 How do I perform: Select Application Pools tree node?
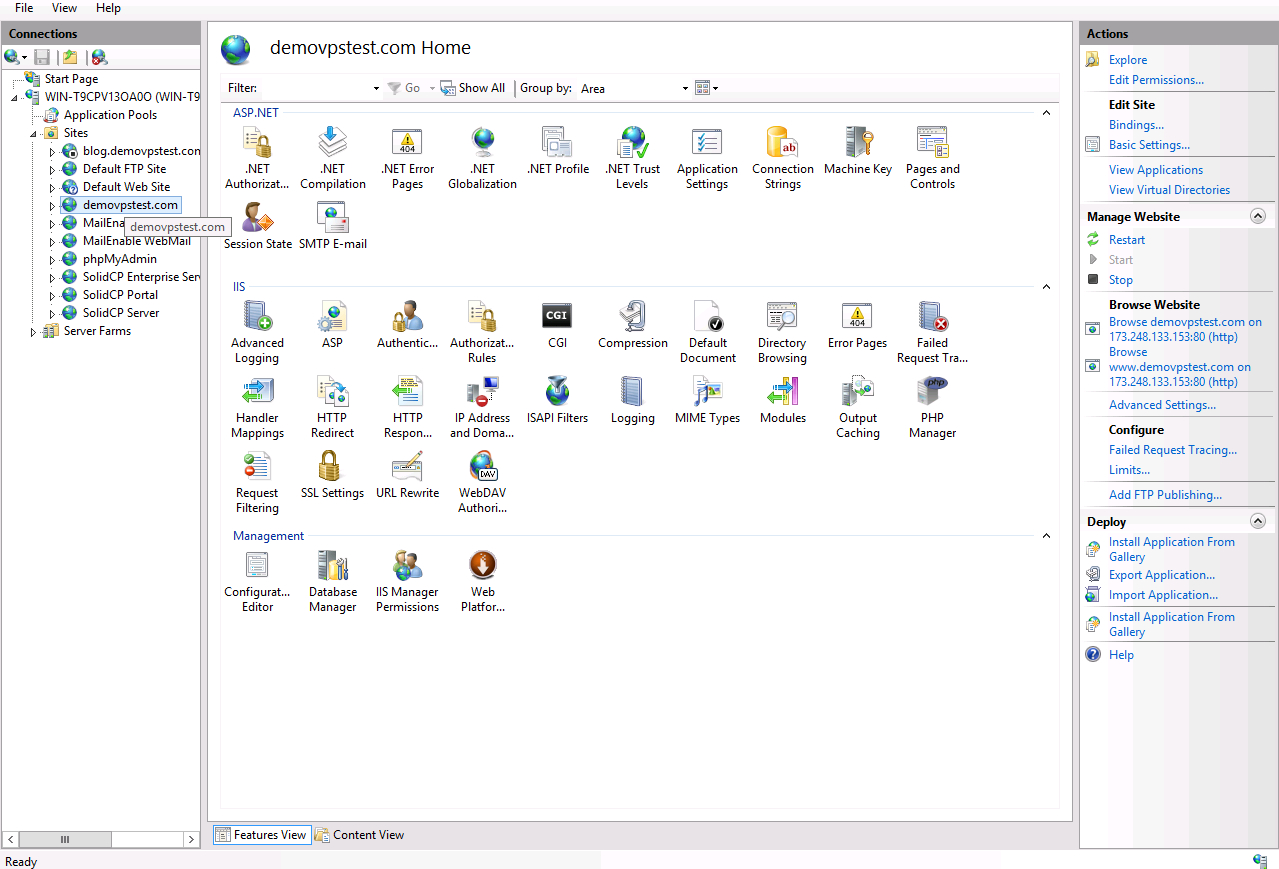point(110,115)
